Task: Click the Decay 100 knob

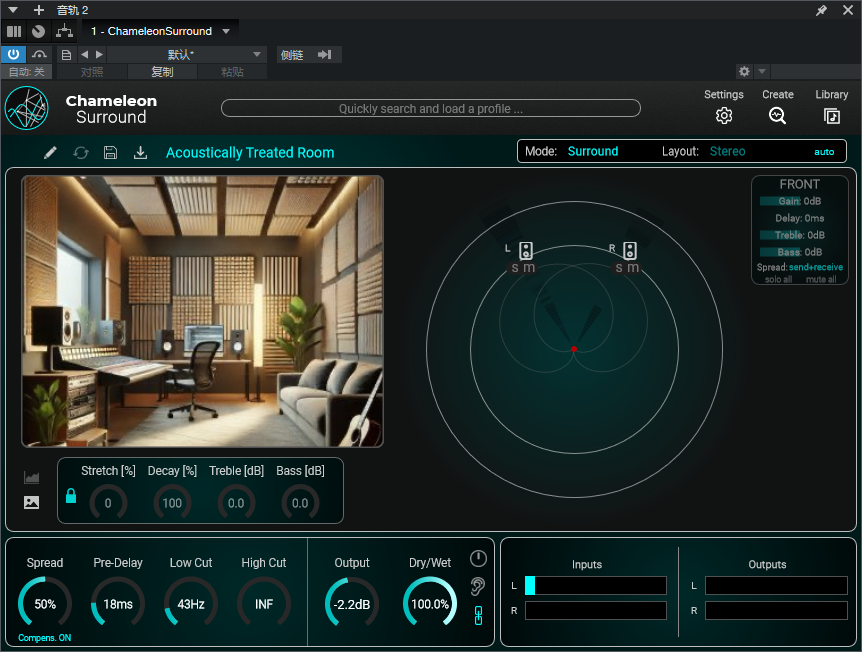Action: point(172,502)
